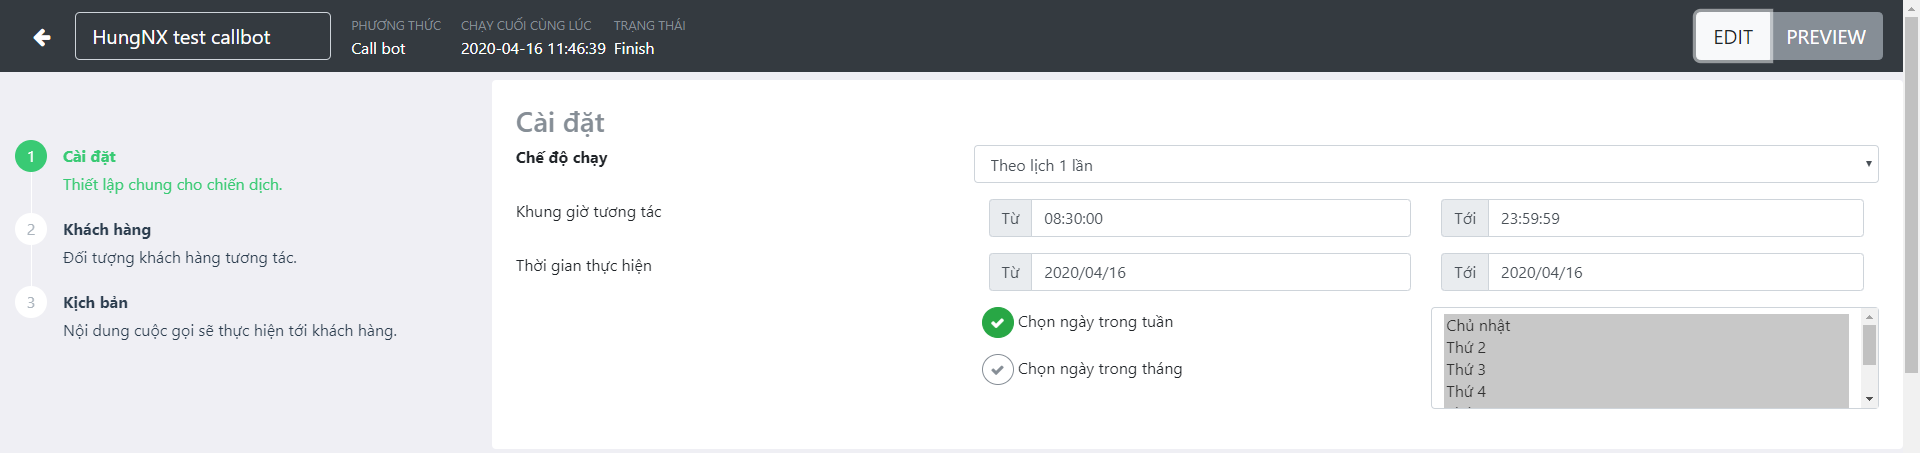This screenshot has width=1920, height=453.
Task: Click the interaction start time 08:30:00 field
Action: 1220,218
